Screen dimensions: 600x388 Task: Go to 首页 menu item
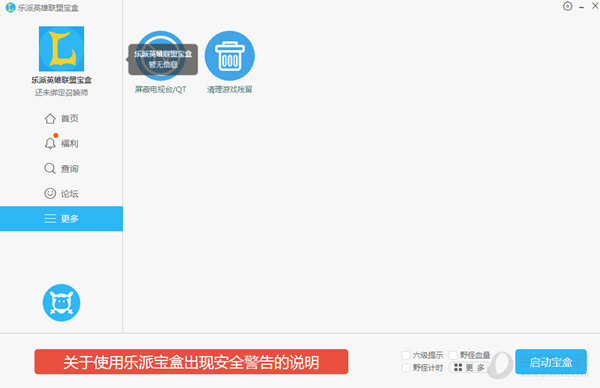[x=61, y=119]
